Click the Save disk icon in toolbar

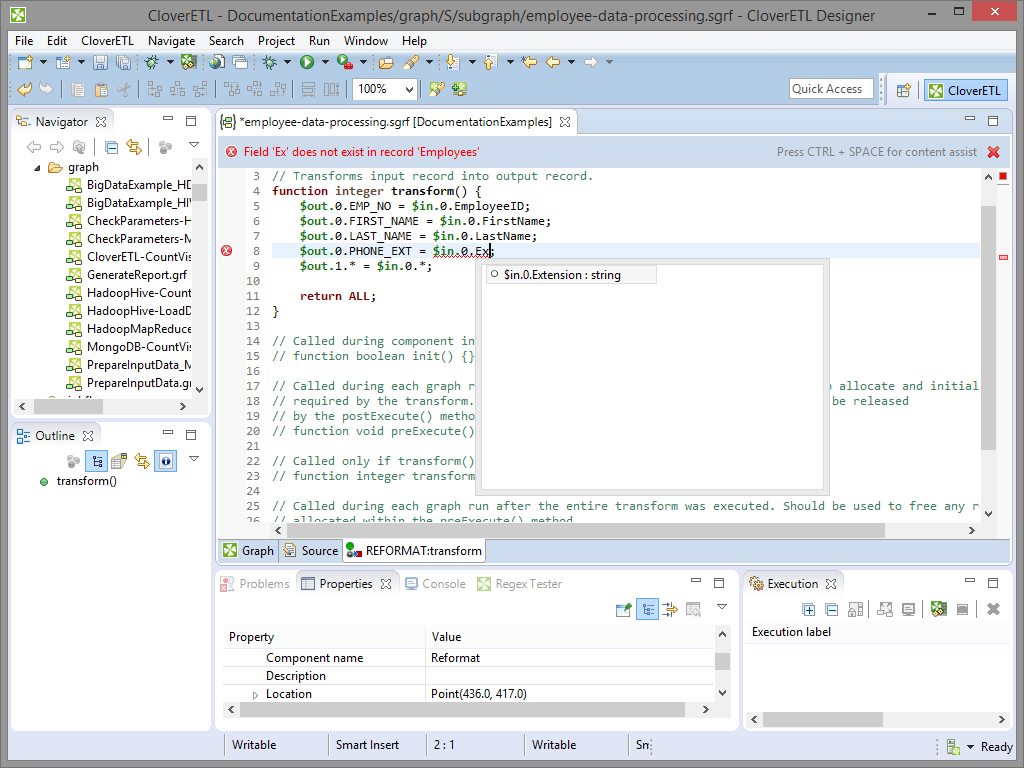pos(100,62)
